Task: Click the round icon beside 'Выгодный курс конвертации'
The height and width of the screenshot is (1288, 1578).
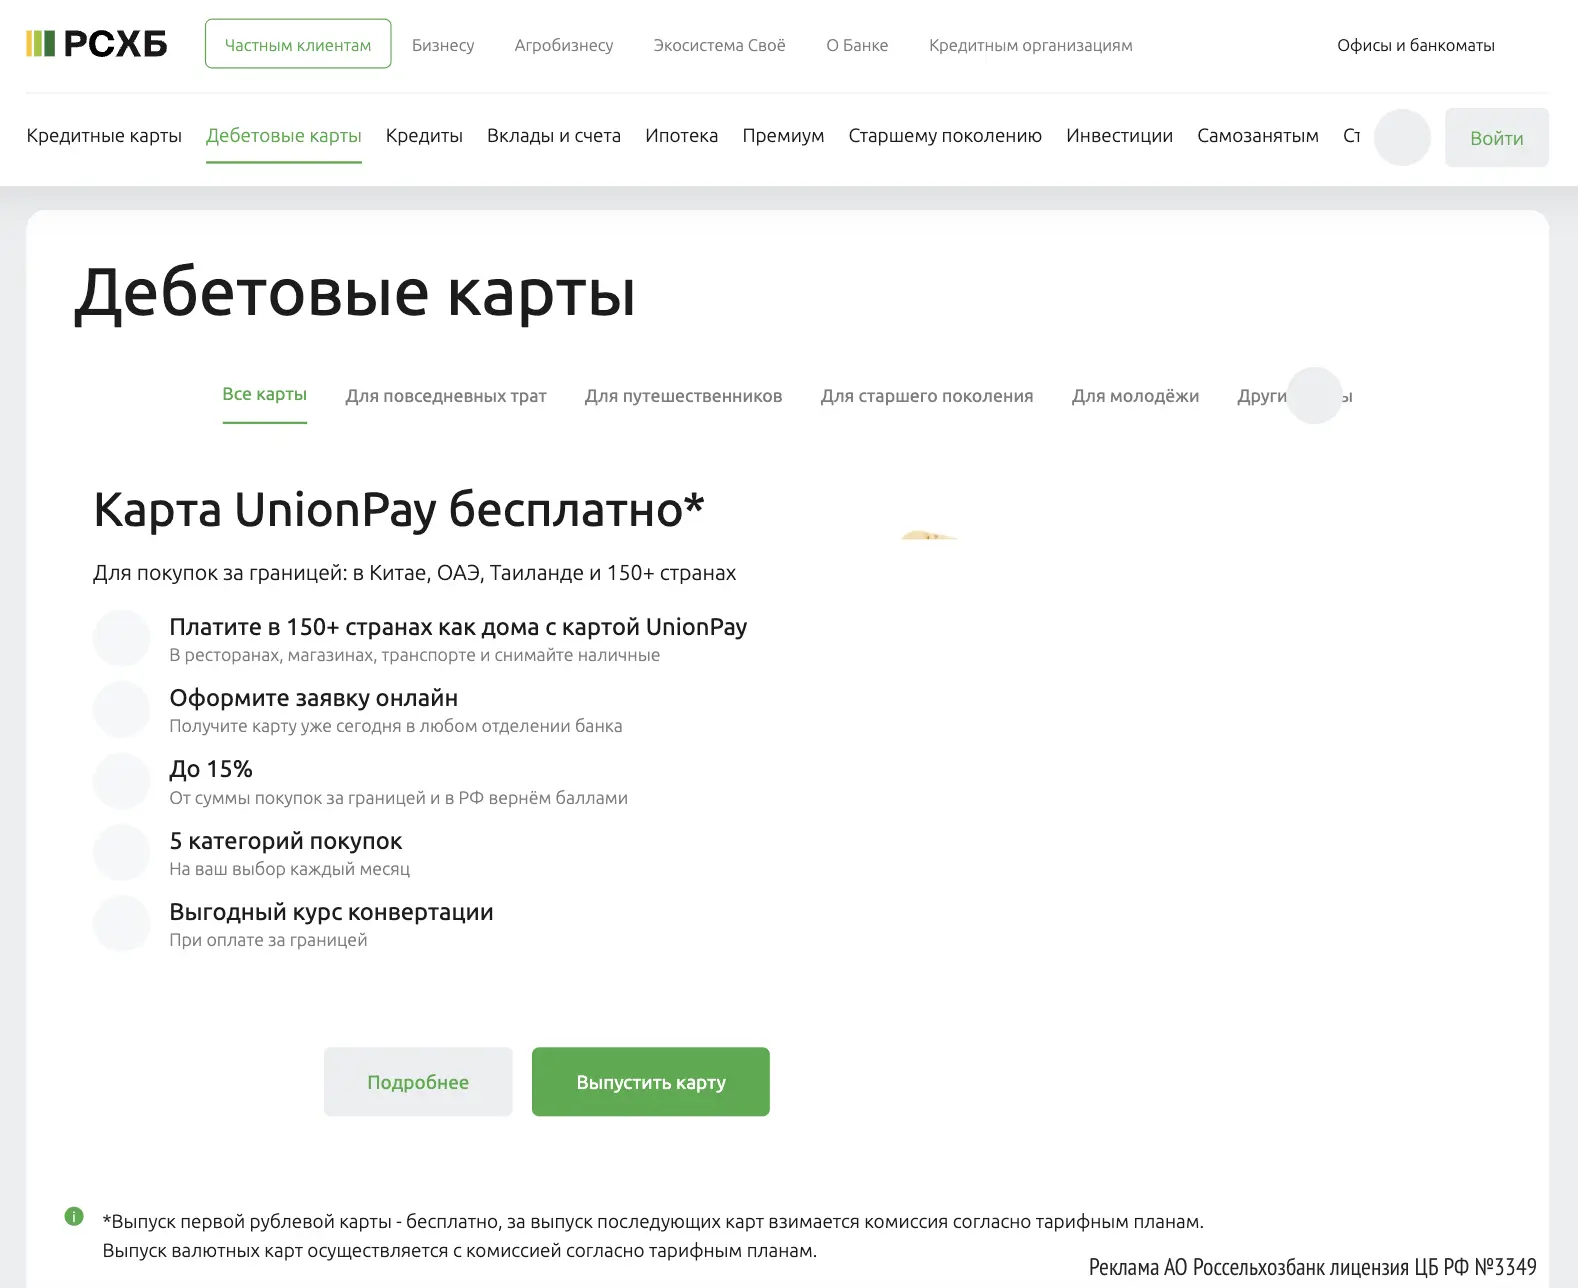Action: pos(121,923)
